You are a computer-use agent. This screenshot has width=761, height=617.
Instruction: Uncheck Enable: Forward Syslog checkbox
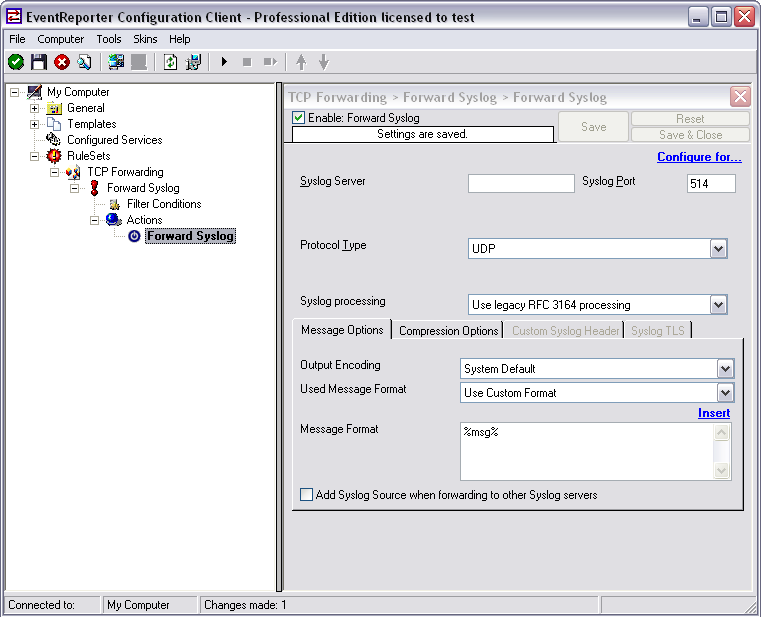tap(298, 117)
